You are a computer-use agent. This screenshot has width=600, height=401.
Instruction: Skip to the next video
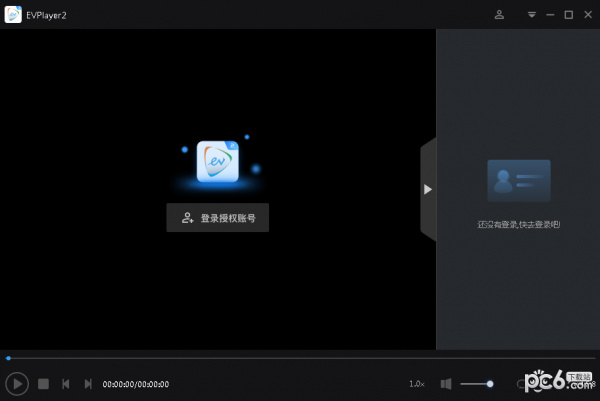click(x=88, y=384)
